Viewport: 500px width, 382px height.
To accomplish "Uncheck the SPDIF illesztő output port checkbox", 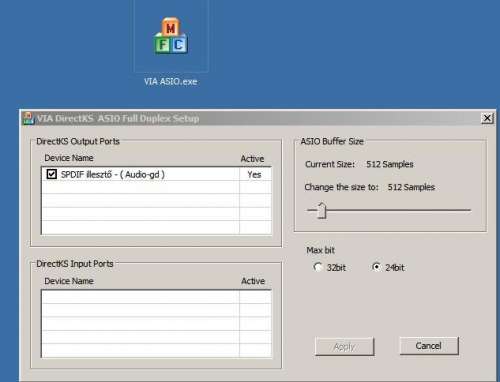I will 51,174.
